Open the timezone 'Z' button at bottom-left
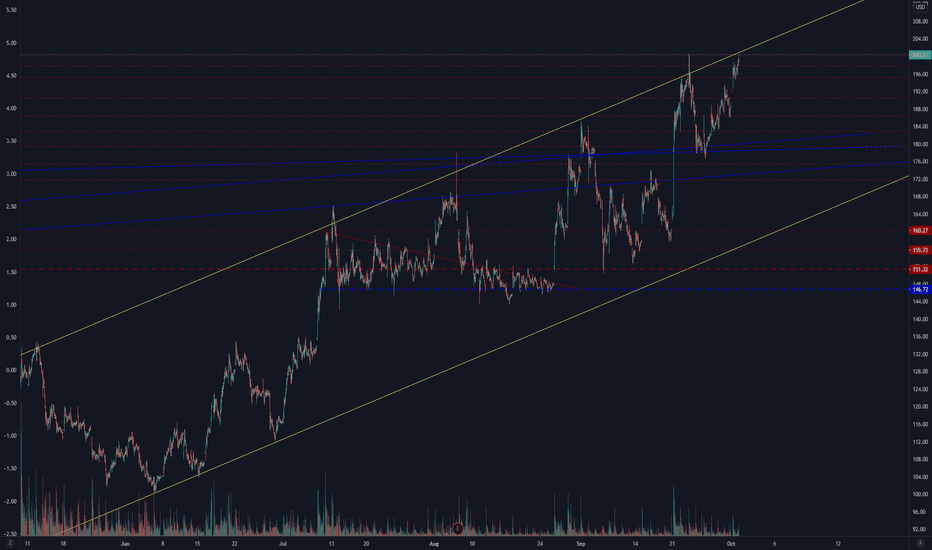Screen dimensions: 932x550 [x=10, y=543]
